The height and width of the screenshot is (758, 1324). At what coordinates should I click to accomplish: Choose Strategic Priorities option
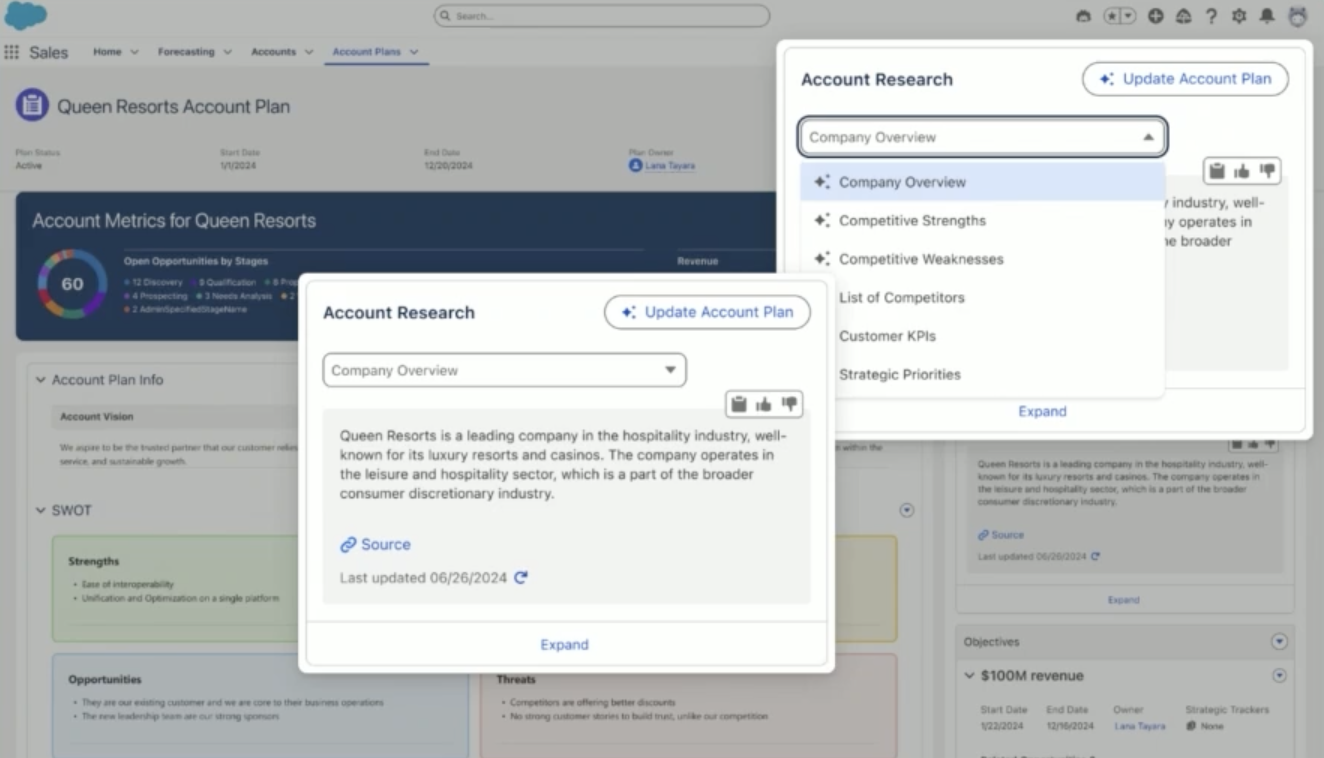coord(899,375)
